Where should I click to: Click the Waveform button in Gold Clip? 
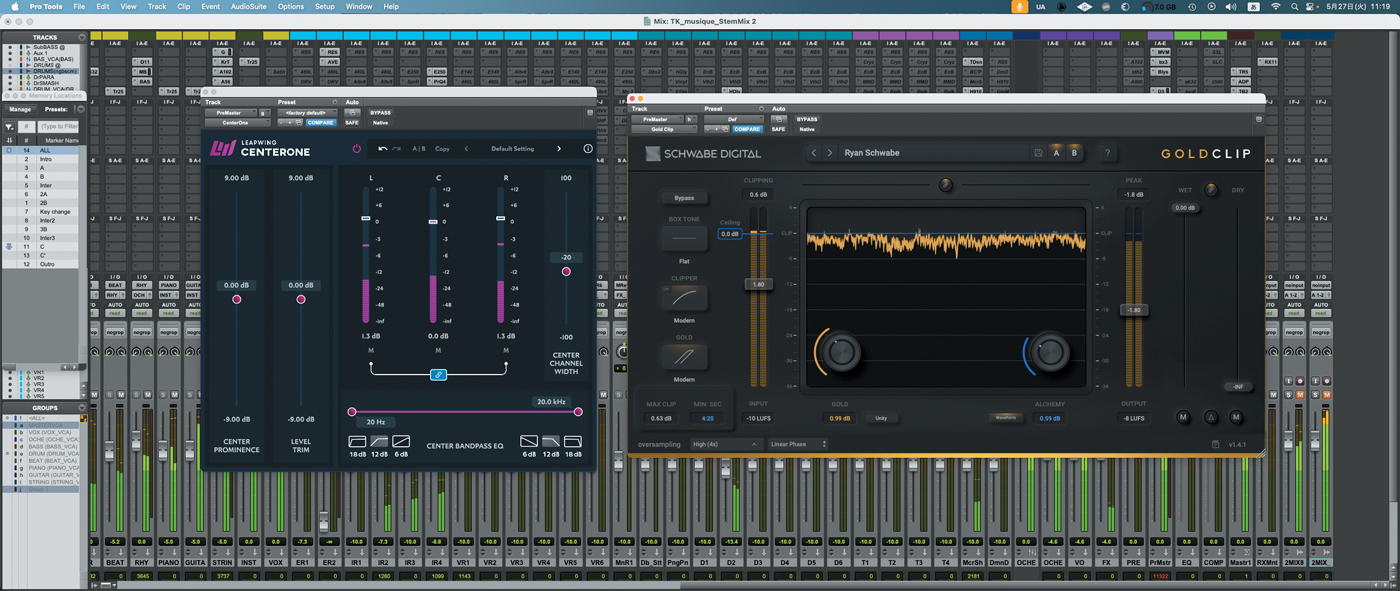click(1004, 417)
